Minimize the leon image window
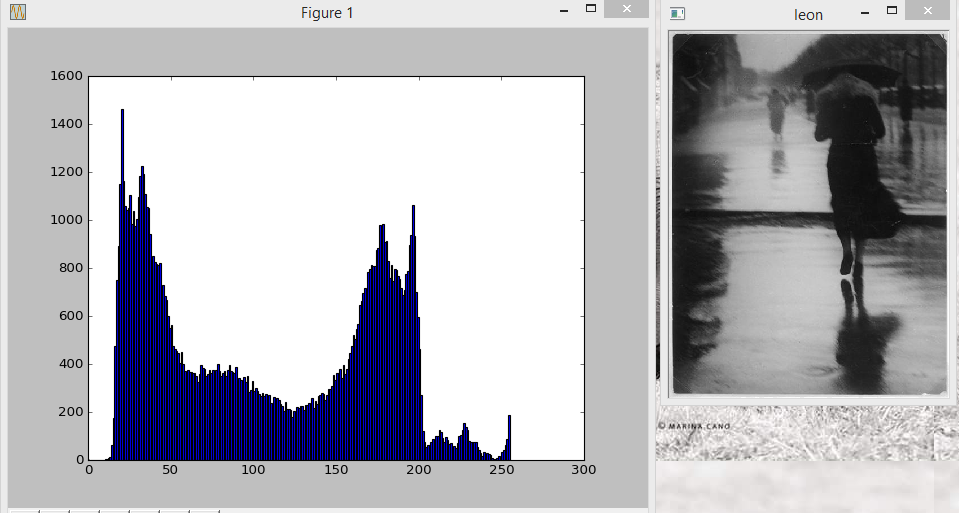This screenshot has width=959, height=513. point(865,12)
